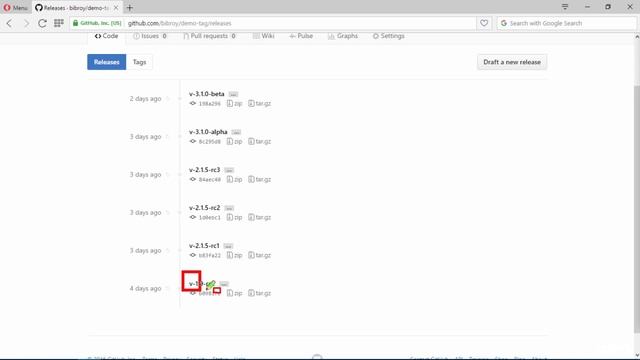Download v-3.1.0-alpha zip archive
Image resolution: width=640 pixels, height=360 pixels.
[x=234, y=142]
